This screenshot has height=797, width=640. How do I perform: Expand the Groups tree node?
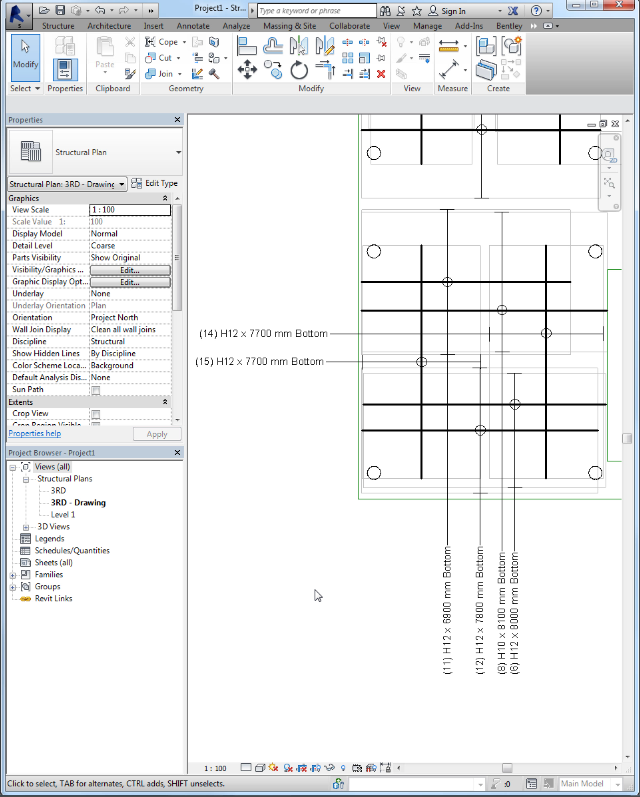[13, 587]
